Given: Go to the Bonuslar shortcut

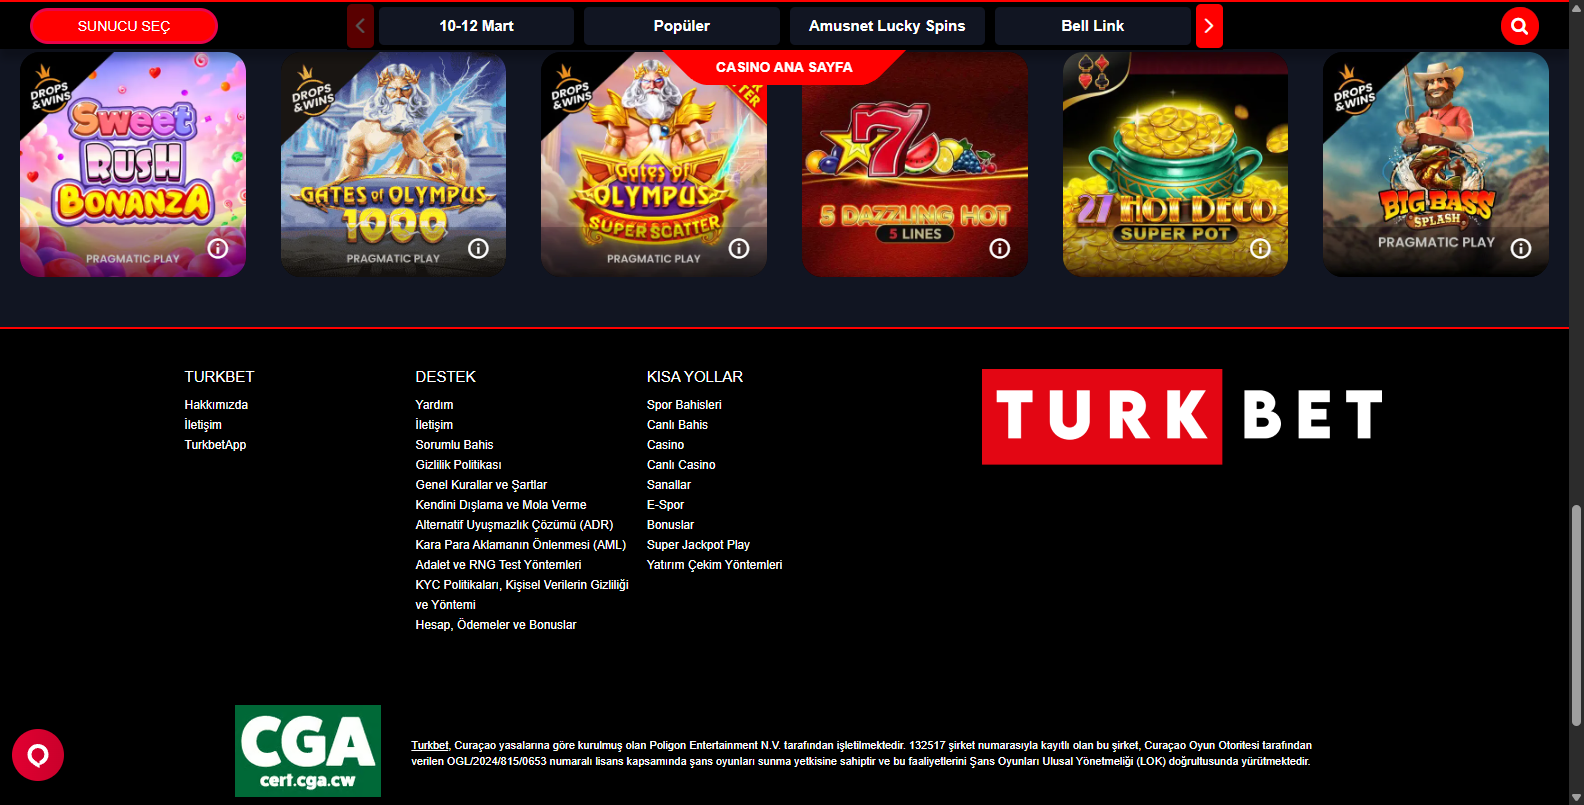Looking at the screenshot, I should (670, 525).
